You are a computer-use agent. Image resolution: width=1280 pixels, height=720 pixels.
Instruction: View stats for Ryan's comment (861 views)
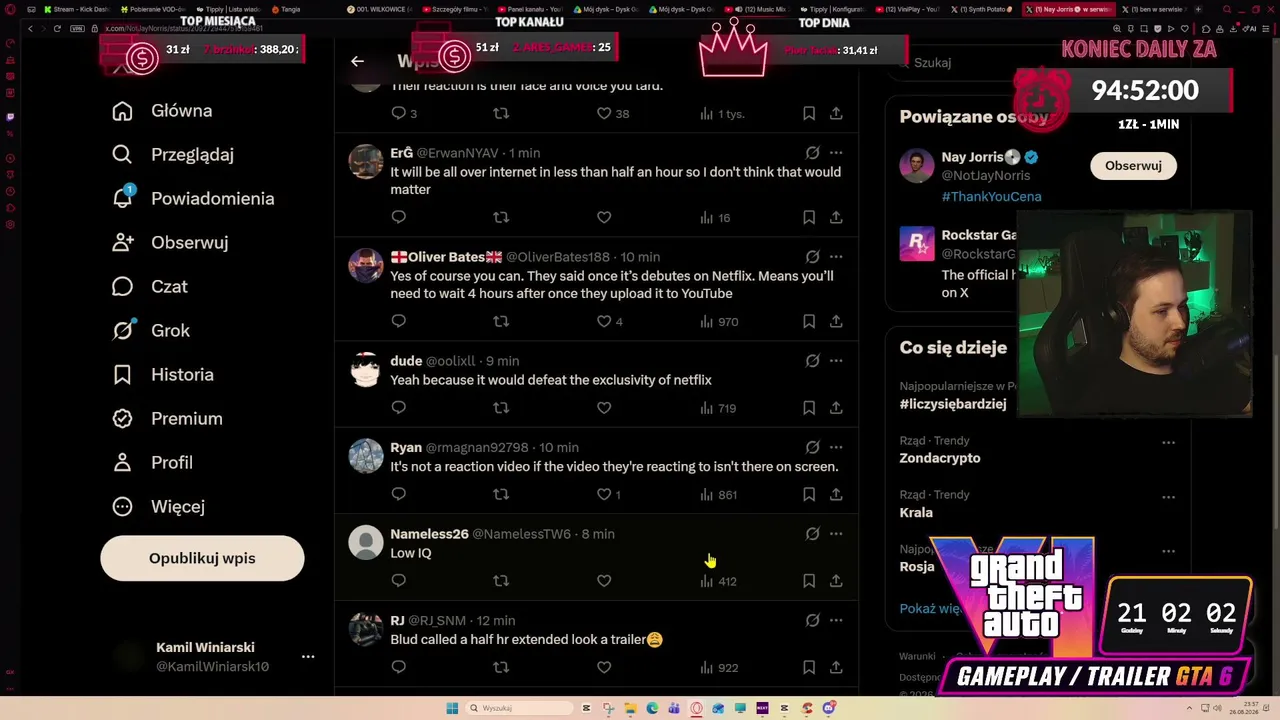click(x=718, y=494)
